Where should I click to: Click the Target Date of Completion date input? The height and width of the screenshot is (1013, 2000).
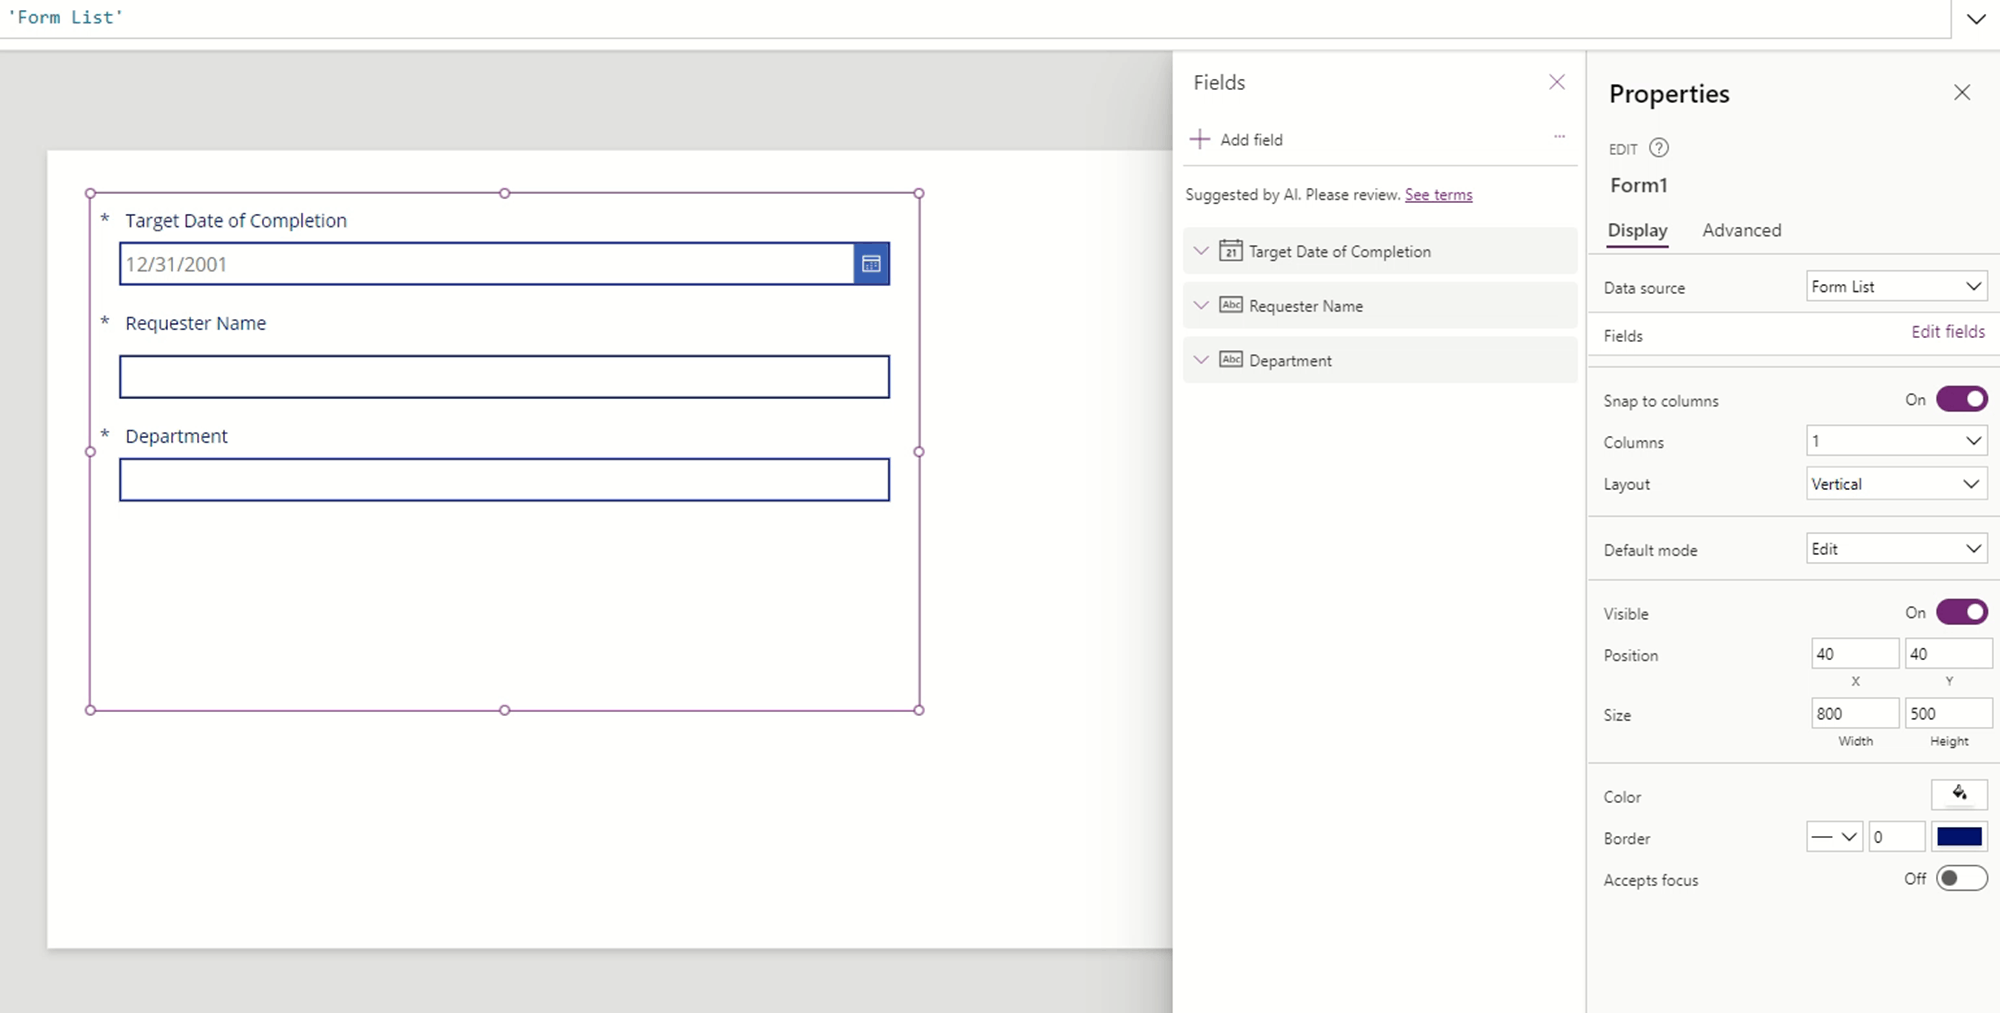point(487,264)
